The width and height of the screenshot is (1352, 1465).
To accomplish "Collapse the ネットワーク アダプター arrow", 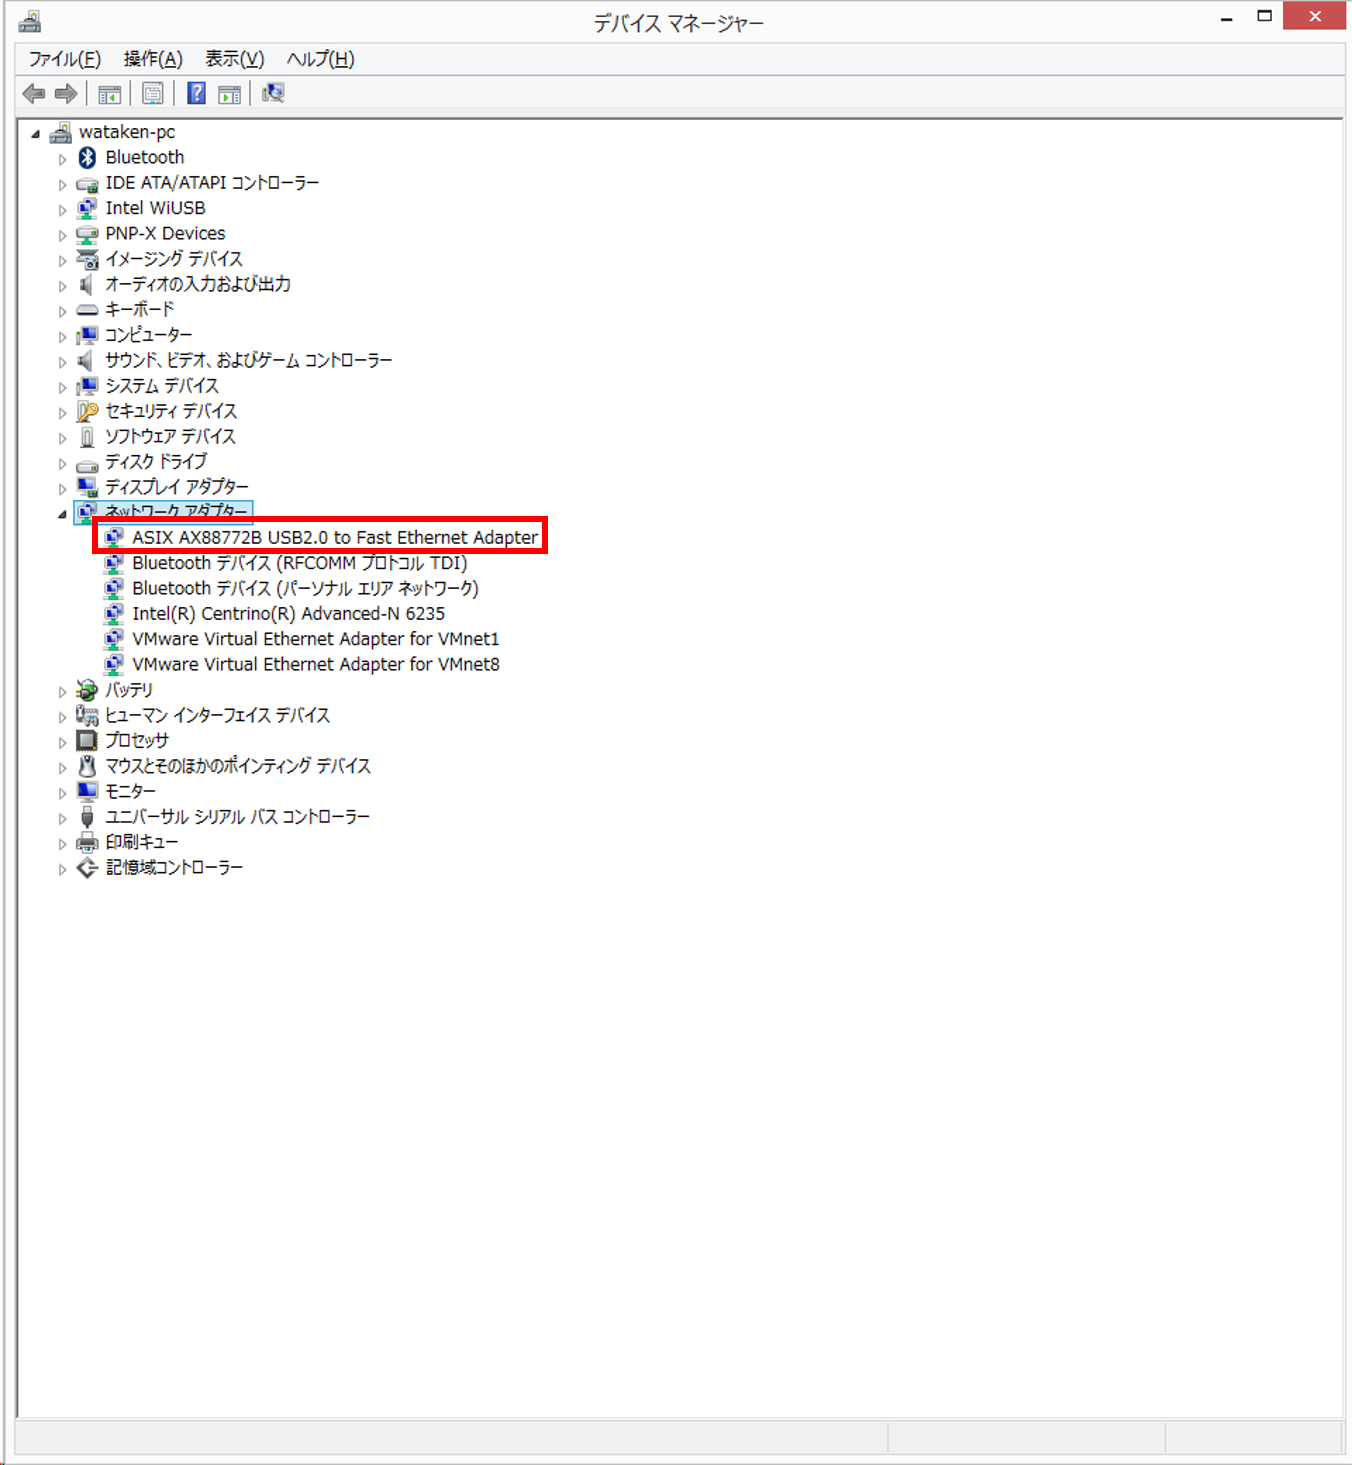I will [x=62, y=513].
